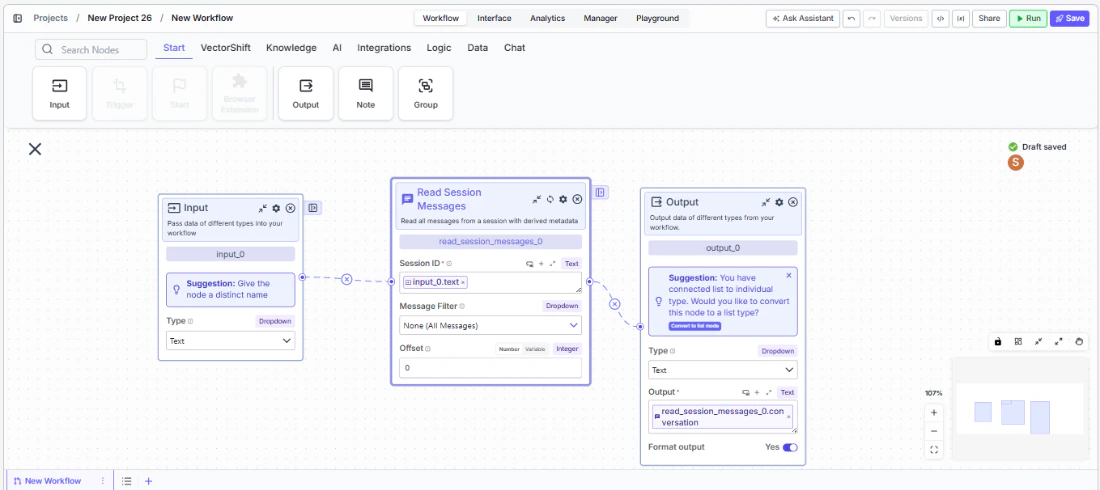Close the node panel with X icon
Screen dimensions: 1100x490
tap(35, 149)
